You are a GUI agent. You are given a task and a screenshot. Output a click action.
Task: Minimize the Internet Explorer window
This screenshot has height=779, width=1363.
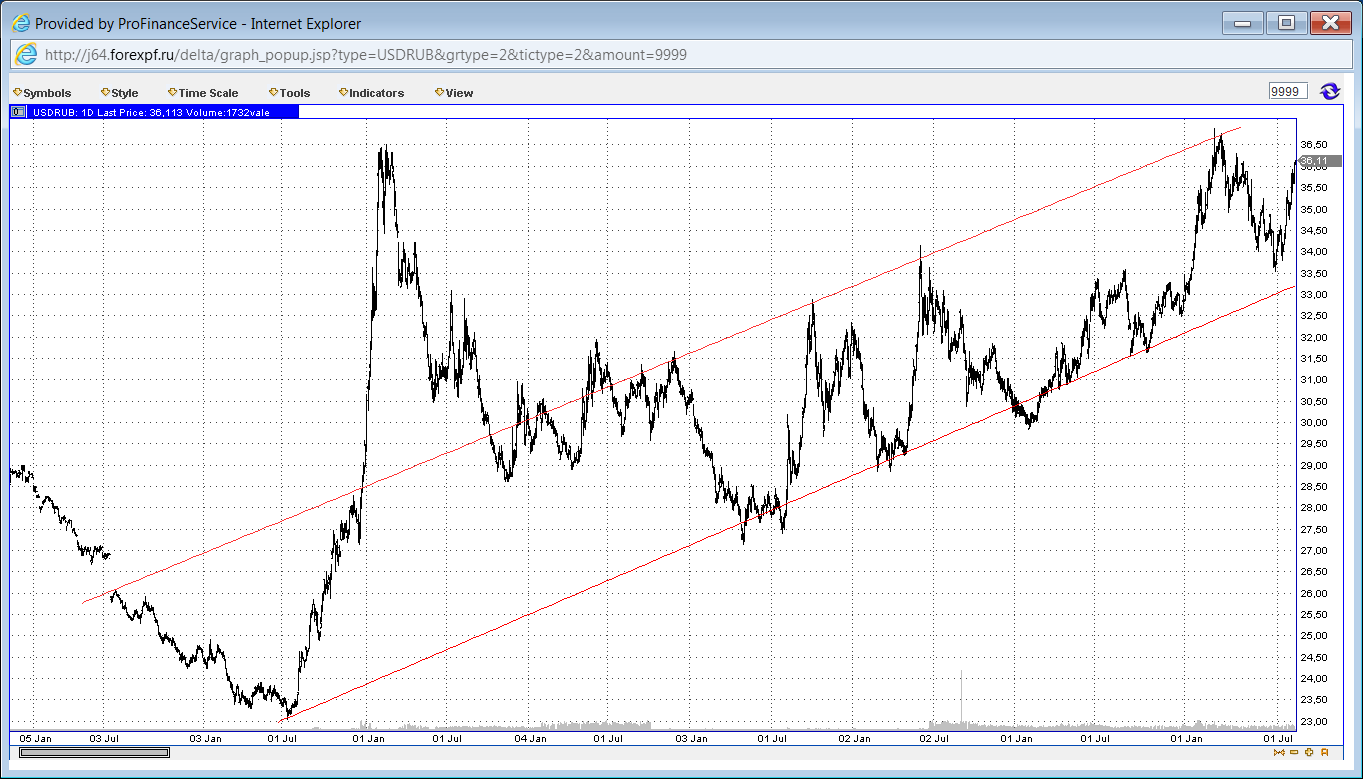(1243, 22)
